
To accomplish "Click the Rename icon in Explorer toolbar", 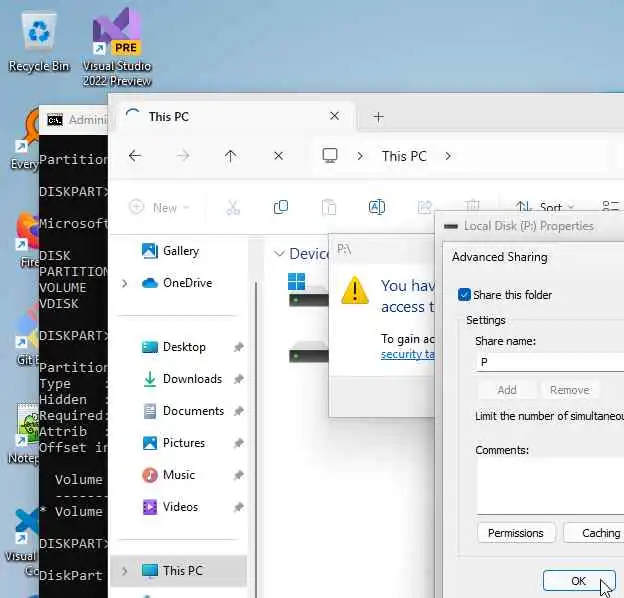I will click(x=376, y=207).
